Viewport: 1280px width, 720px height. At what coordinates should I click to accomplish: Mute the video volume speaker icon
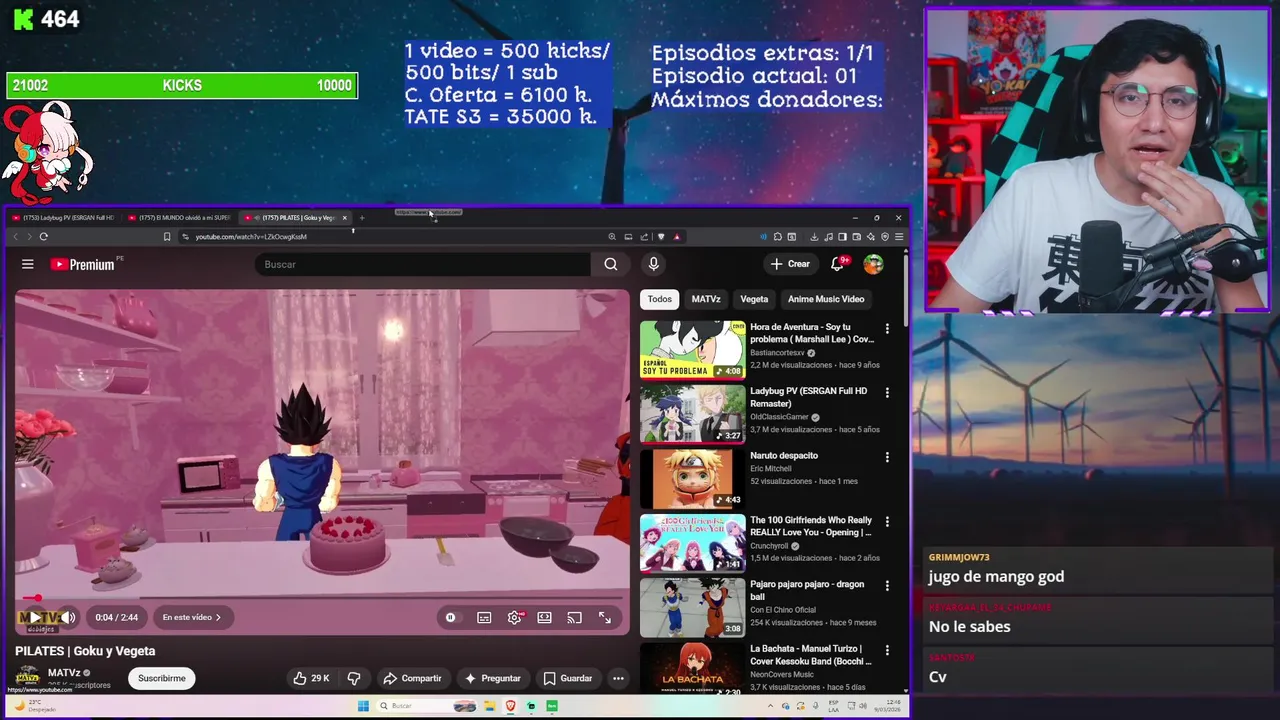(x=68, y=617)
